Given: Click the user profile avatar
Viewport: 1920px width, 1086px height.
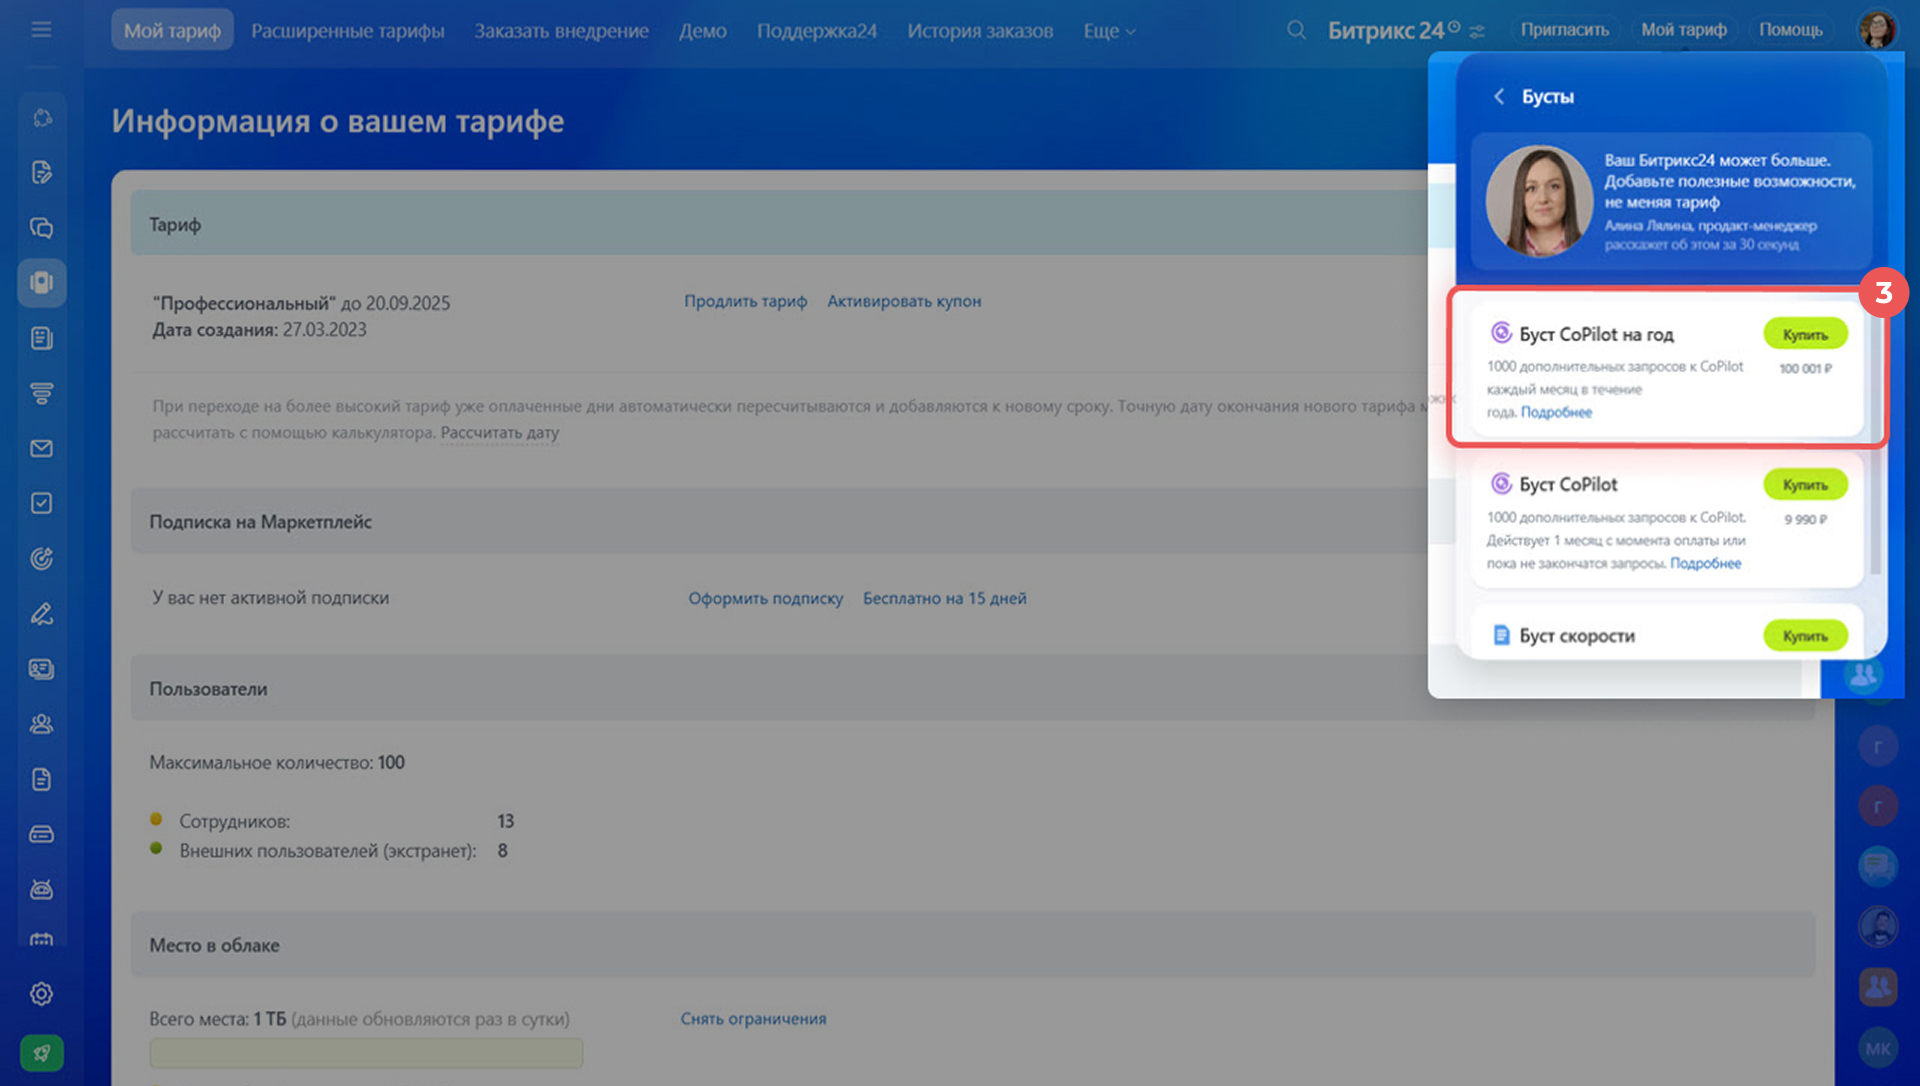Looking at the screenshot, I should [x=1877, y=30].
